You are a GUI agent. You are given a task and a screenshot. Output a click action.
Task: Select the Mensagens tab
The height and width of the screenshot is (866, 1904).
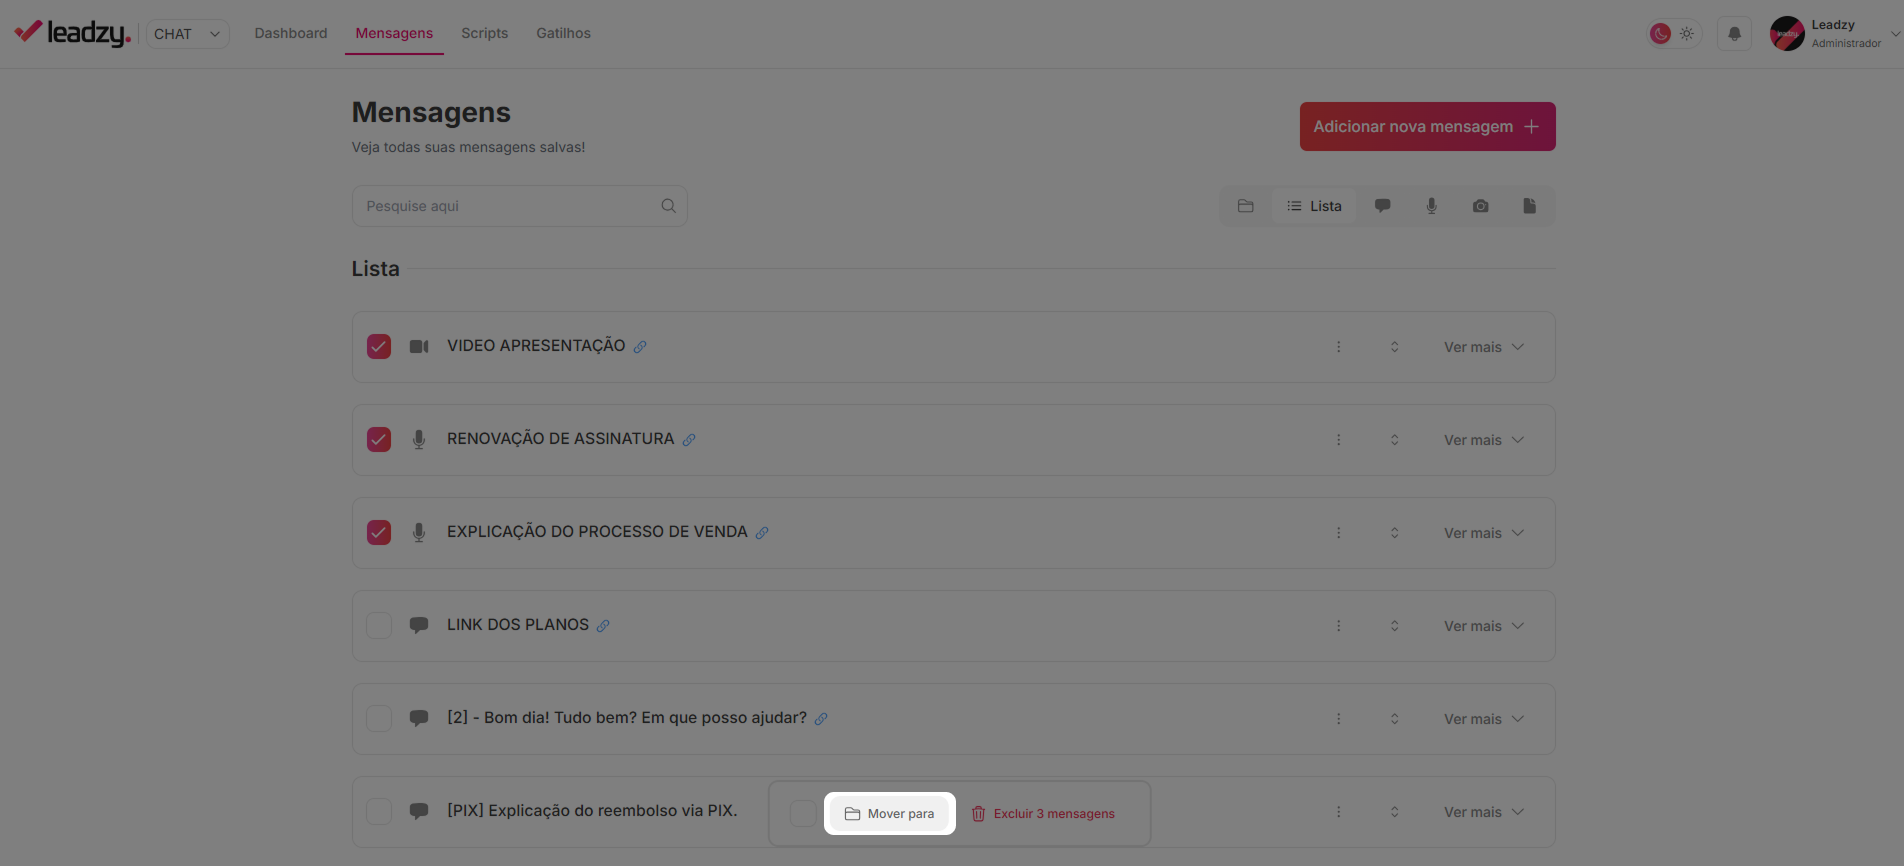[x=394, y=33]
